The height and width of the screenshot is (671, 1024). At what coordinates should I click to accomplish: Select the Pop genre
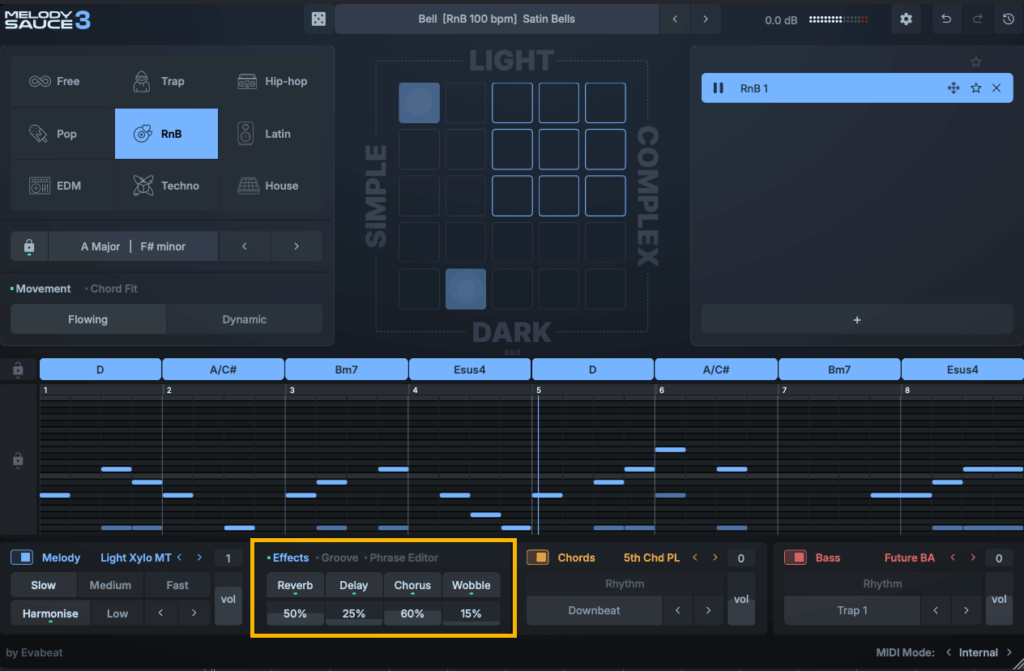62,133
